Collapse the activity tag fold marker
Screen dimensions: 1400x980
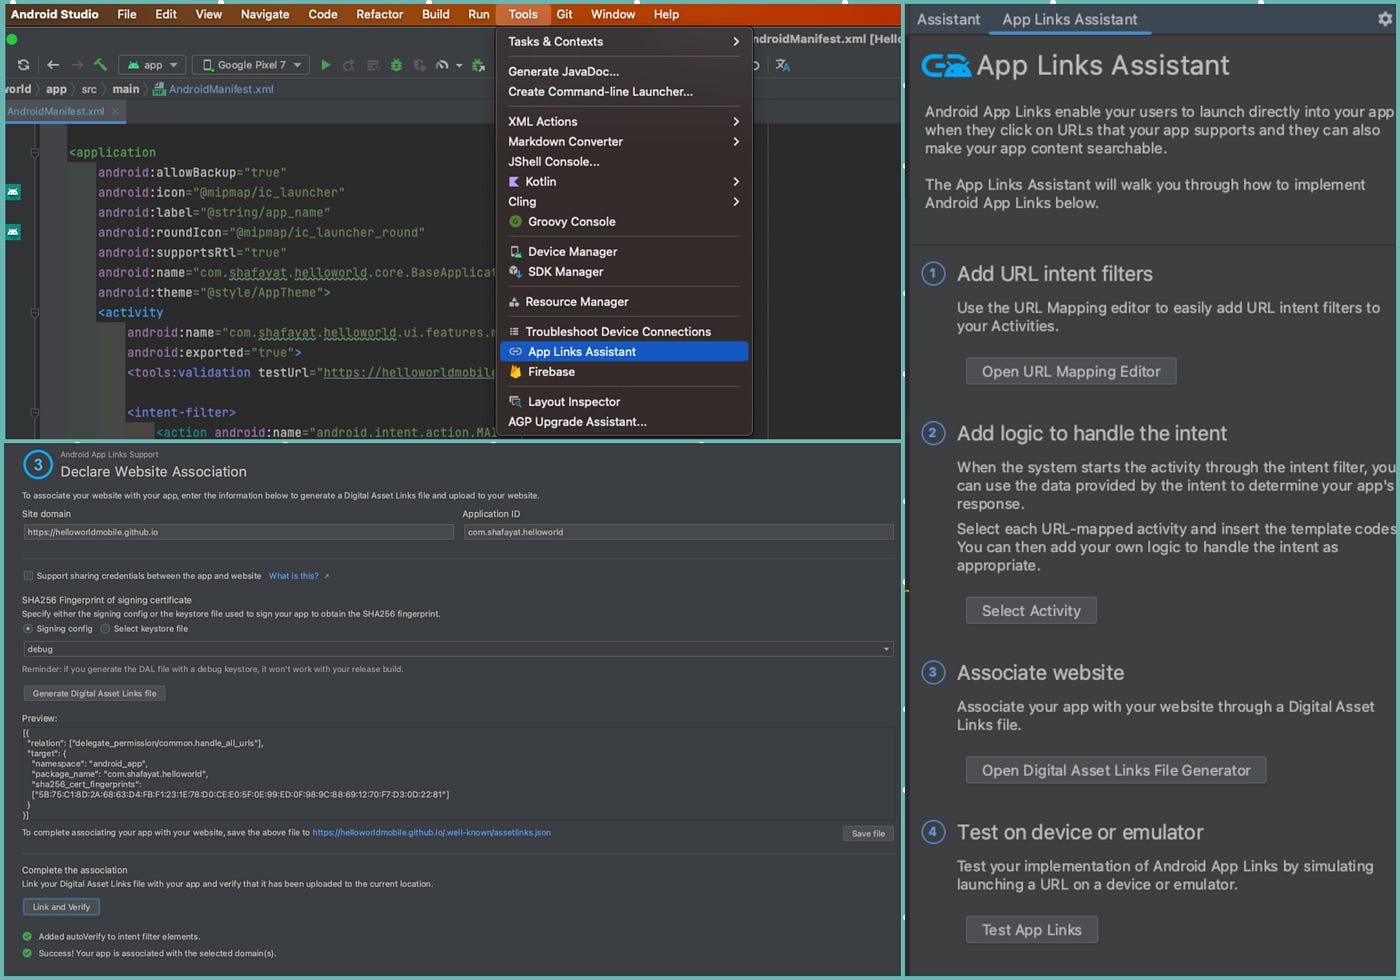click(35, 313)
